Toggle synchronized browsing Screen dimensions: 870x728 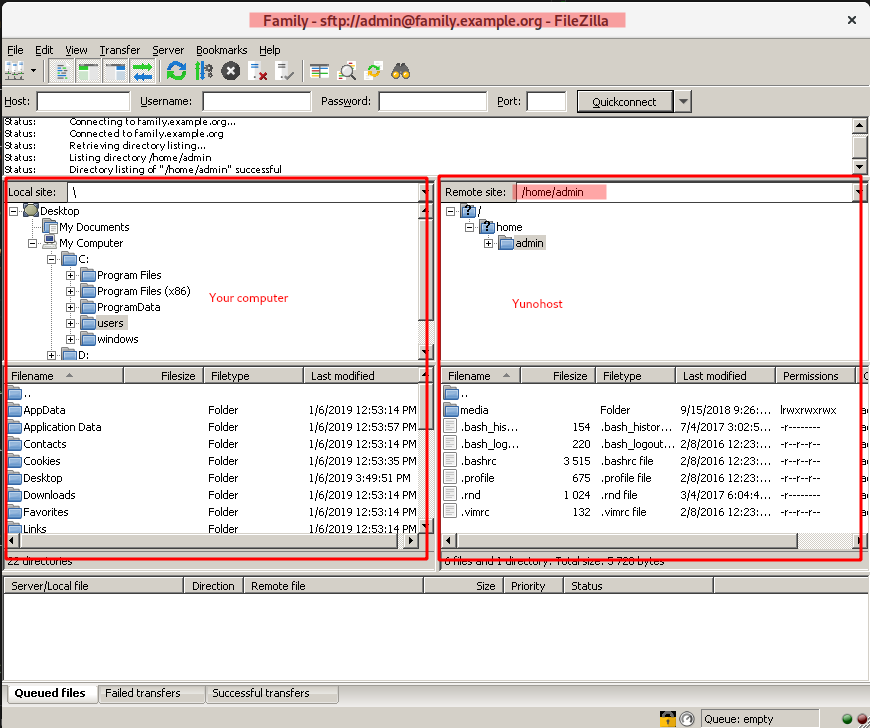pyautogui.click(x=372, y=70)
